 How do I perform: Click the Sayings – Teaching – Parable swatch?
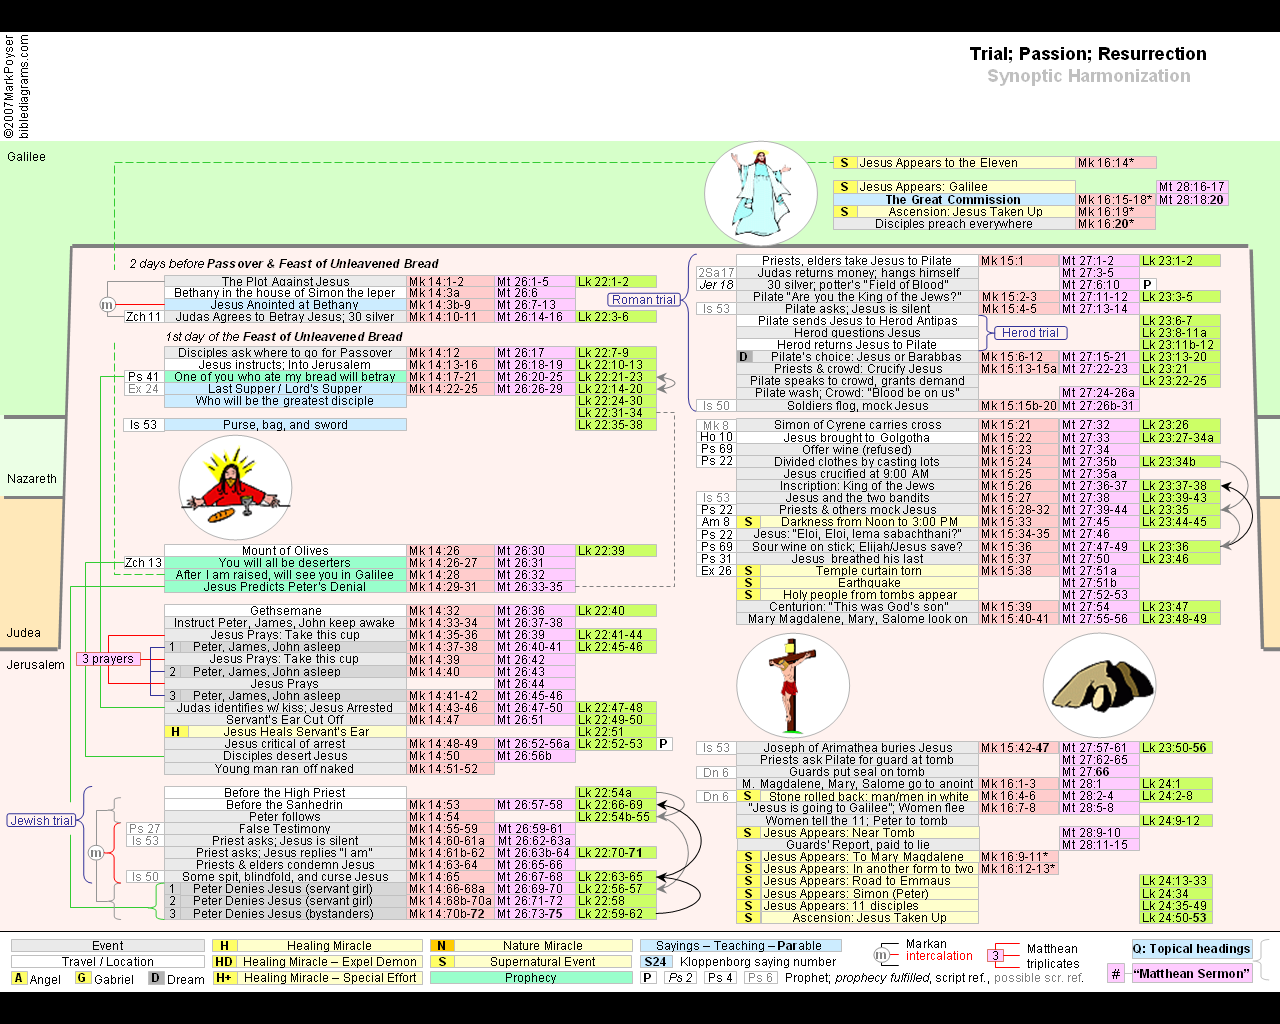click(741, 946)
